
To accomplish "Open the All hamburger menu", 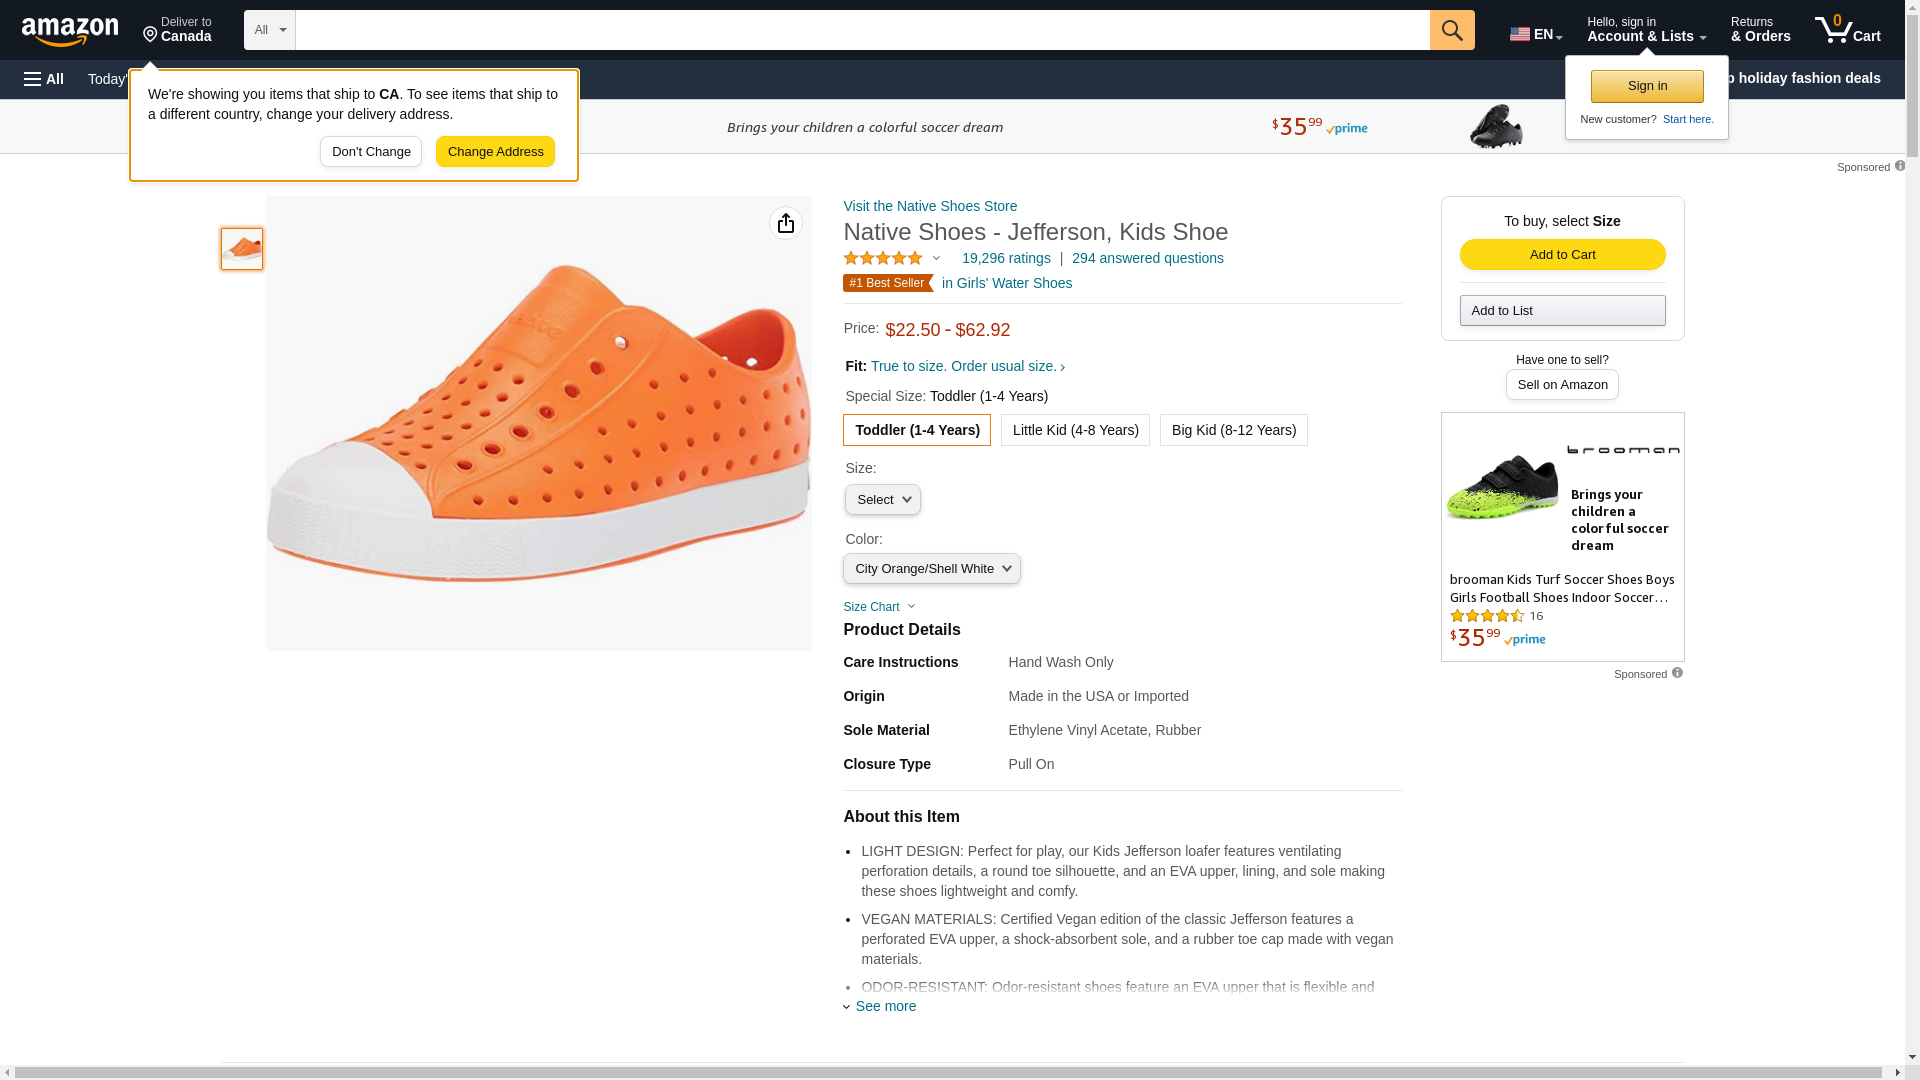I will point(44,79).
